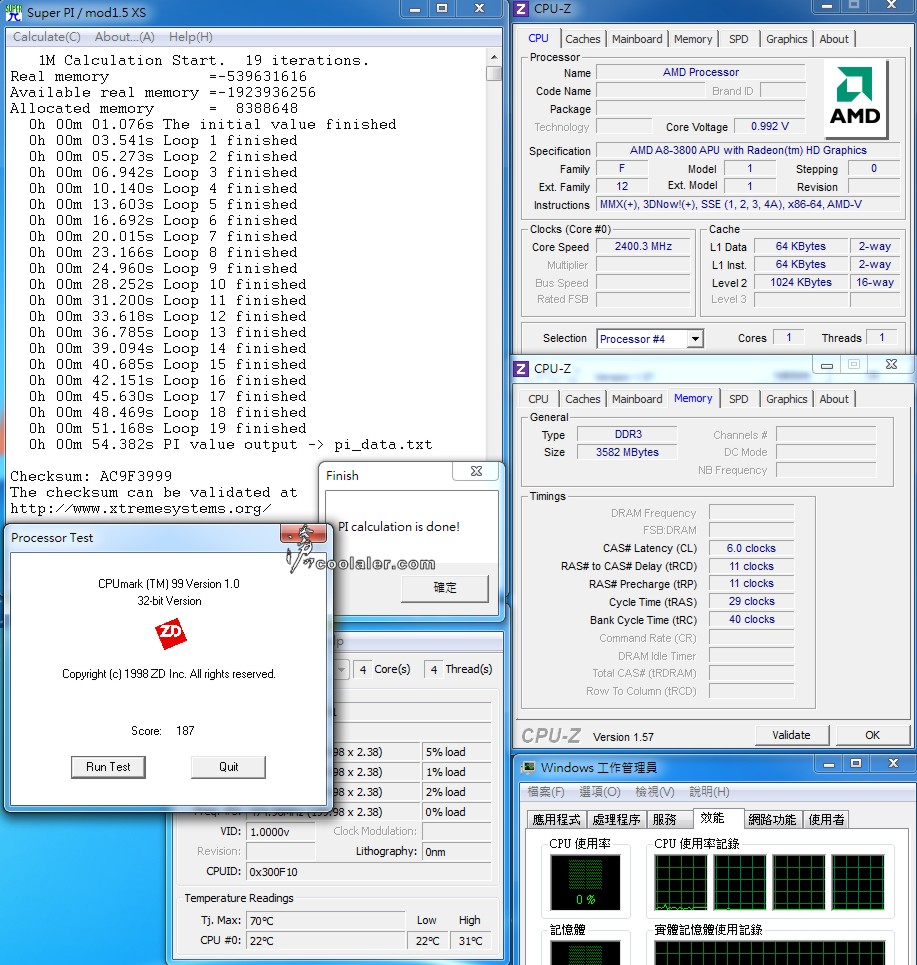This screenshot has height=965, width=917.
Task: Click the AMD logo in CPU-Z
Action: coord(855,97)
